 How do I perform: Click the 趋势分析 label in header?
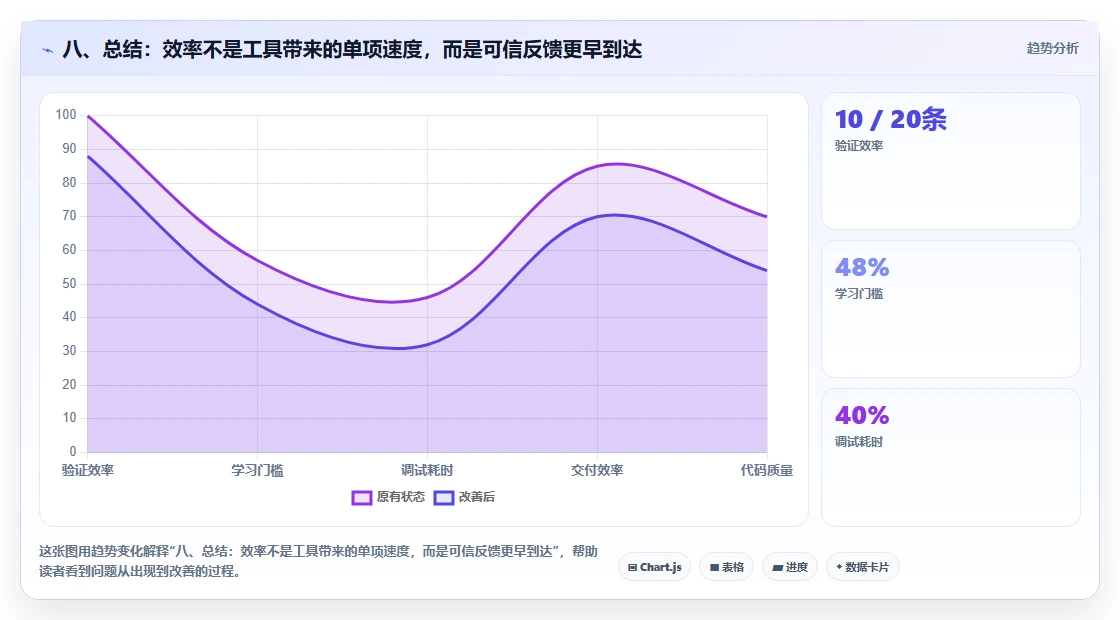tap(1052, 49)
